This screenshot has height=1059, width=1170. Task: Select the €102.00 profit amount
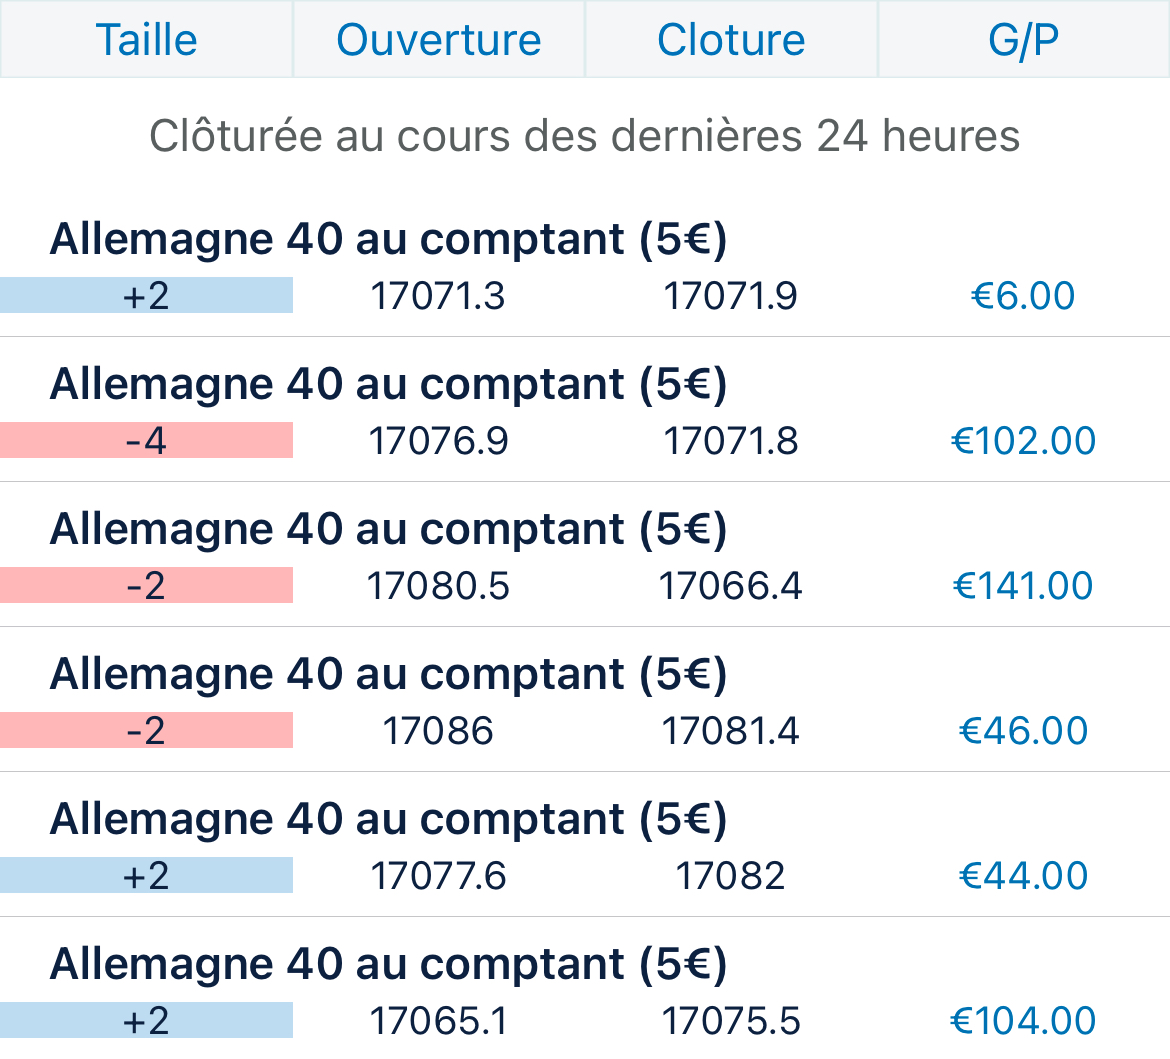click(x=1023, y=441)
